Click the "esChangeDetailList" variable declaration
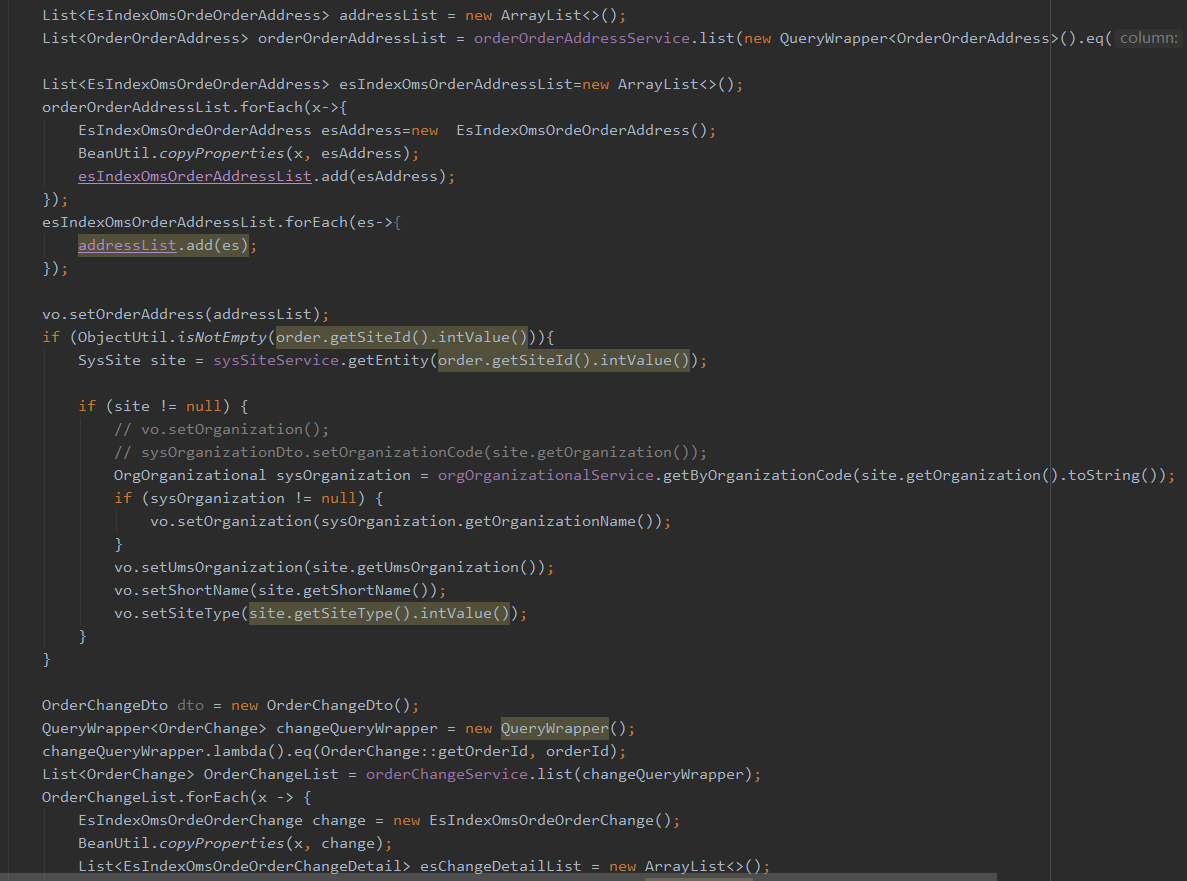 [500, 867]
